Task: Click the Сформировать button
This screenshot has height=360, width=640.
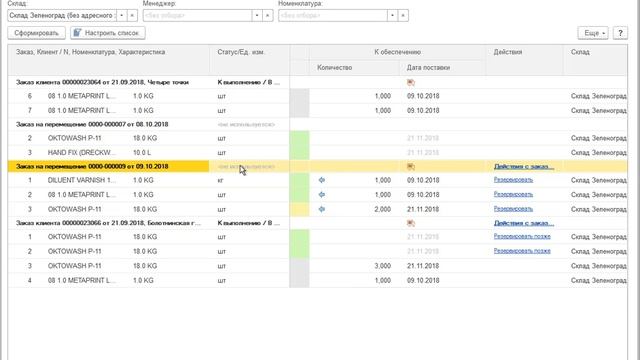Action: (36, 33)
